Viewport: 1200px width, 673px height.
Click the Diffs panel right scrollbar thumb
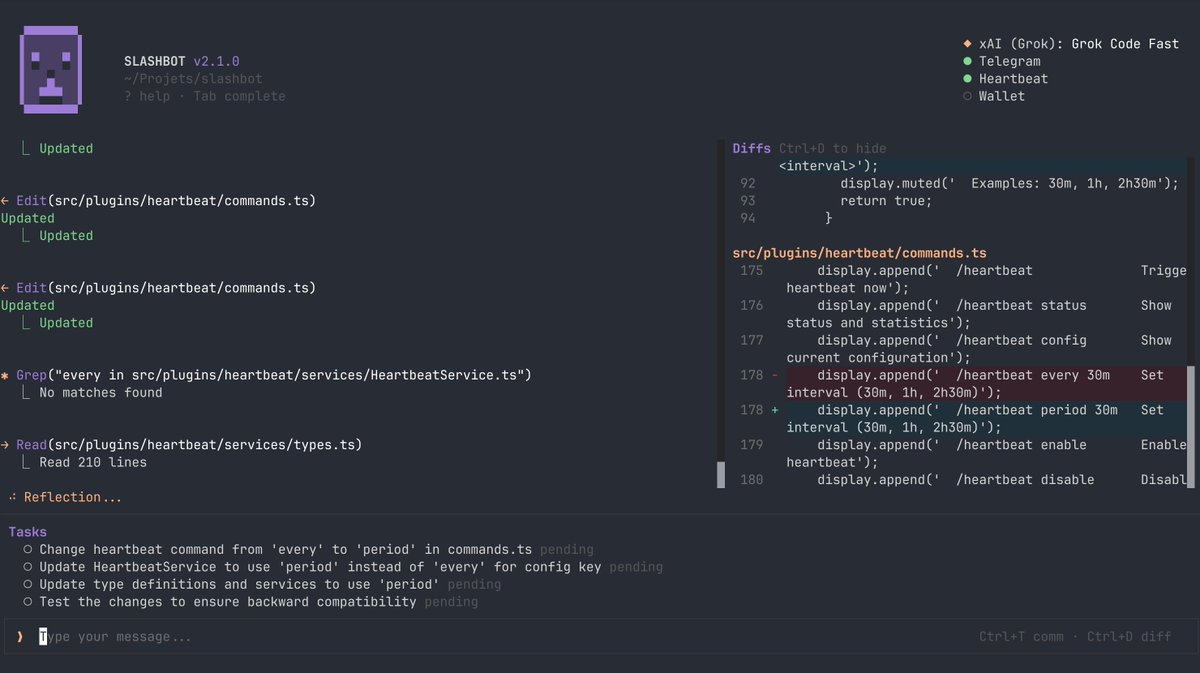click(x=1190, y=426)
